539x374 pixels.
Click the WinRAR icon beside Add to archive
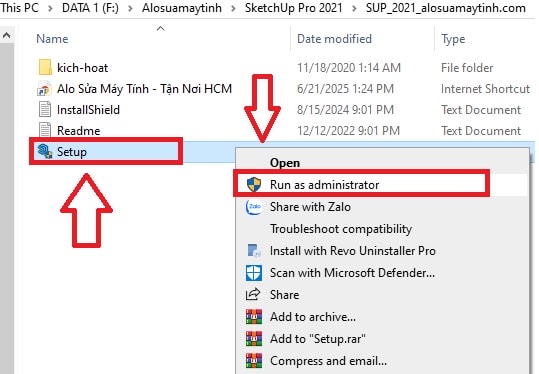[x=254, y=317]
